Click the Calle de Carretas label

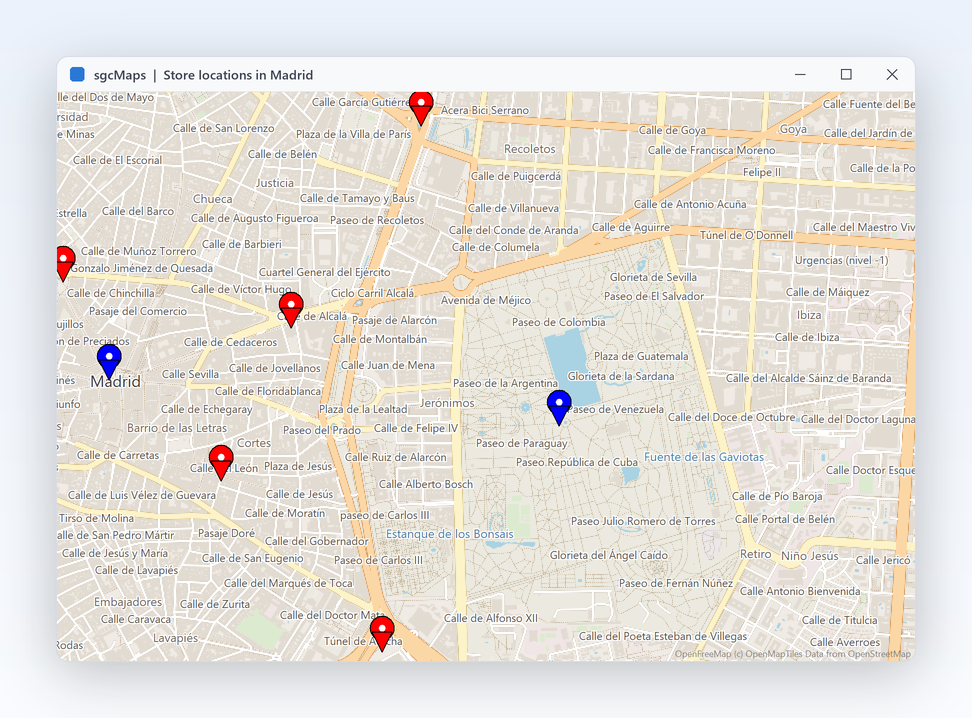(x=118, y=455)
